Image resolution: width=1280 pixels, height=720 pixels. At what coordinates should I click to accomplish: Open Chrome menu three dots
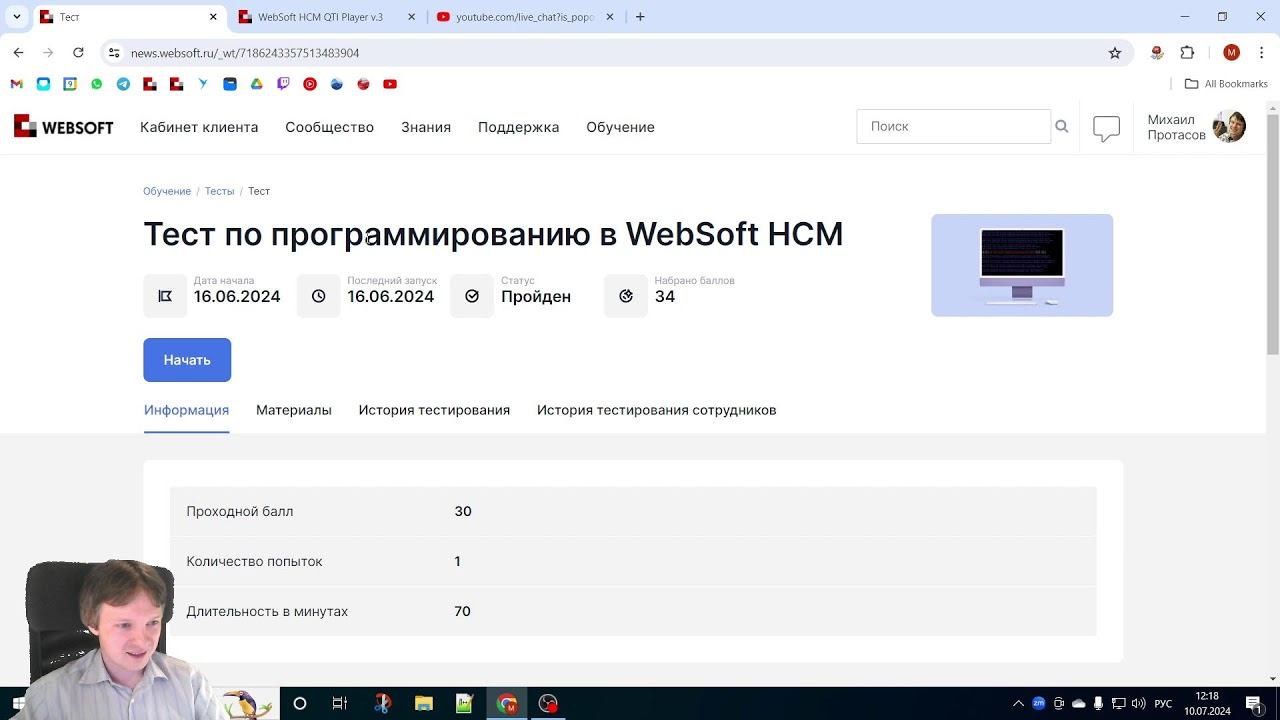pyautogui.click(x=1260, y=53)
